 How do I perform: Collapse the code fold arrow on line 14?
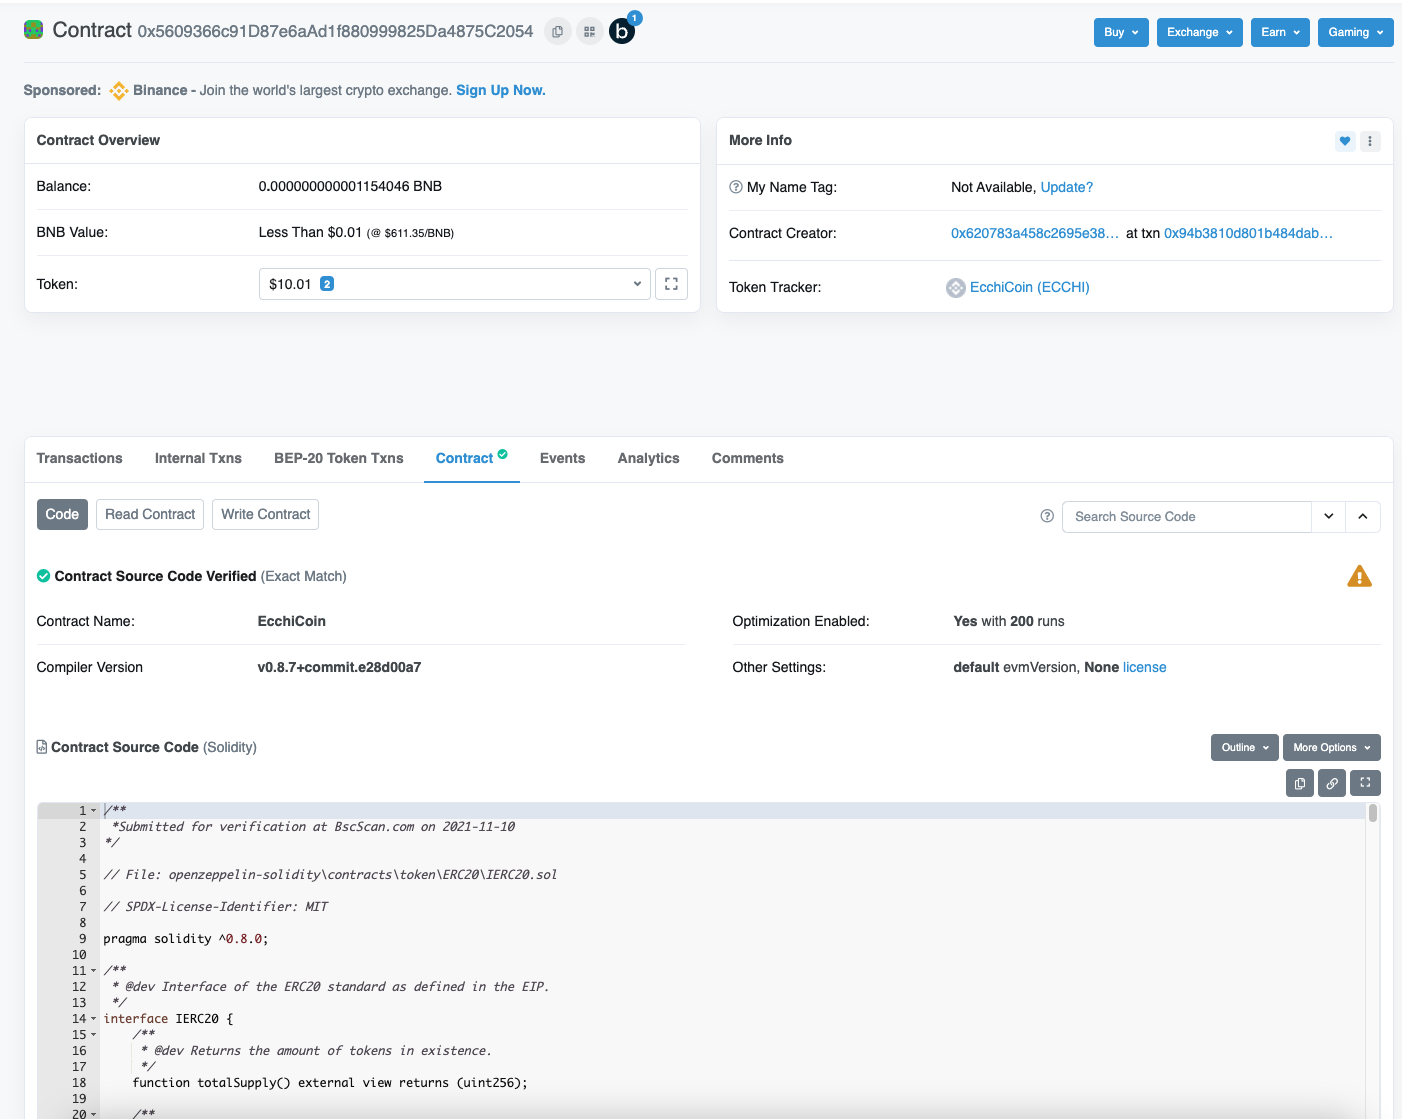click(x=94, y=1019)
